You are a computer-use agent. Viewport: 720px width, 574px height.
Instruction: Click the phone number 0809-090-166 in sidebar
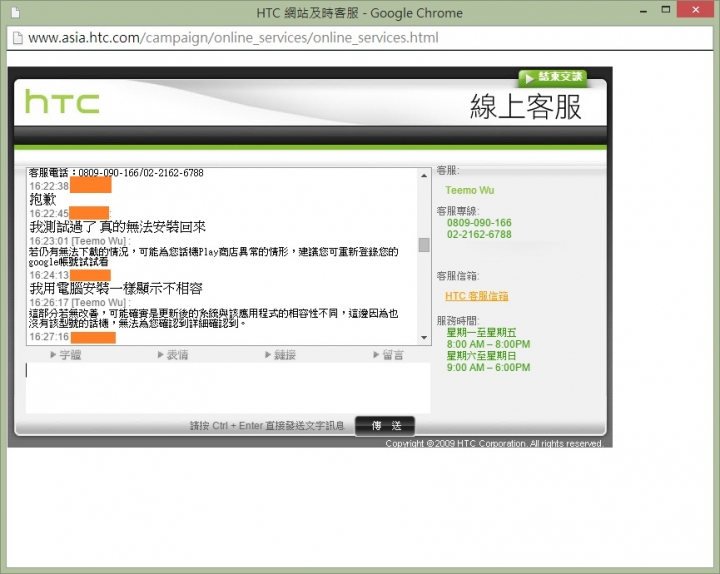click(479, 223)
